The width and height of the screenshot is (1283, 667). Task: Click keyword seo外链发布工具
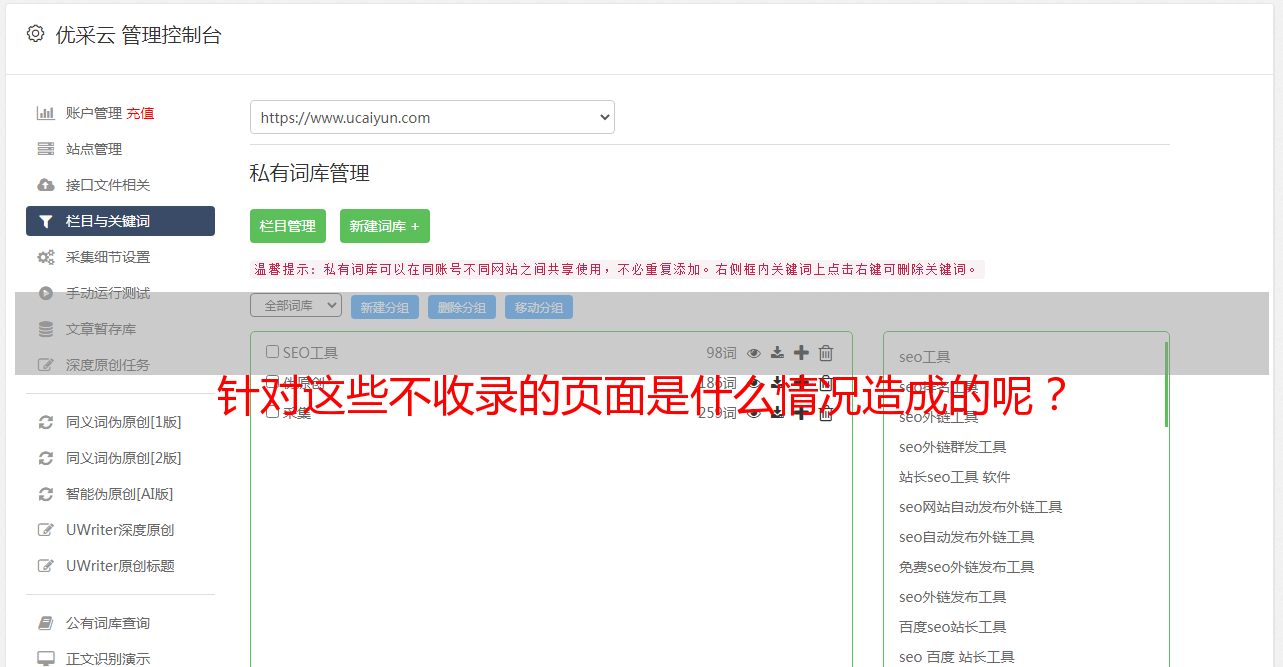tap(953, 597)
